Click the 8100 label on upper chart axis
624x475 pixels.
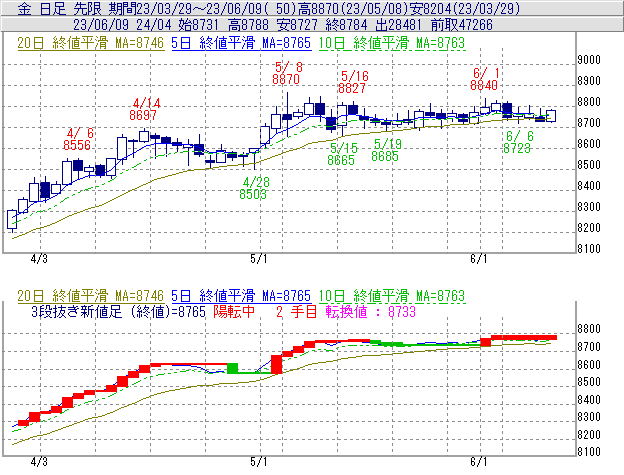(x=589, y=249)
